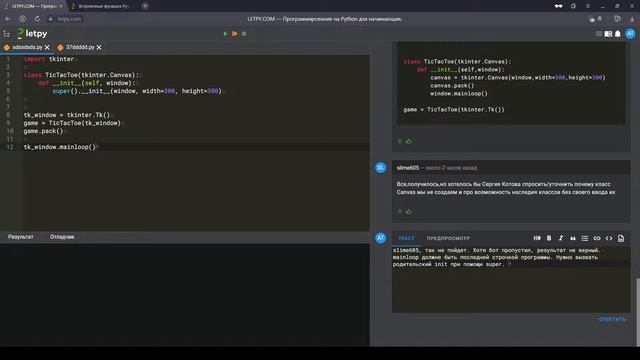Image resolution: width=640 pixels, height=360 pixels.
Task: Toggle the browser incognito glasses icon
Action: click(x=558, y=6)
